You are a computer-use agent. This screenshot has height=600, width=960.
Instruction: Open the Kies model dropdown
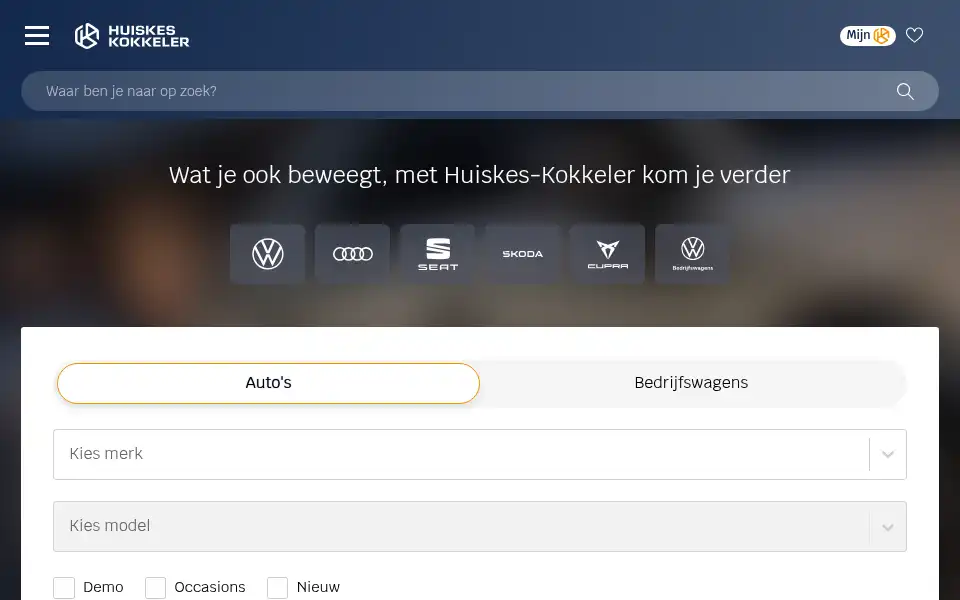pos(479,527)
